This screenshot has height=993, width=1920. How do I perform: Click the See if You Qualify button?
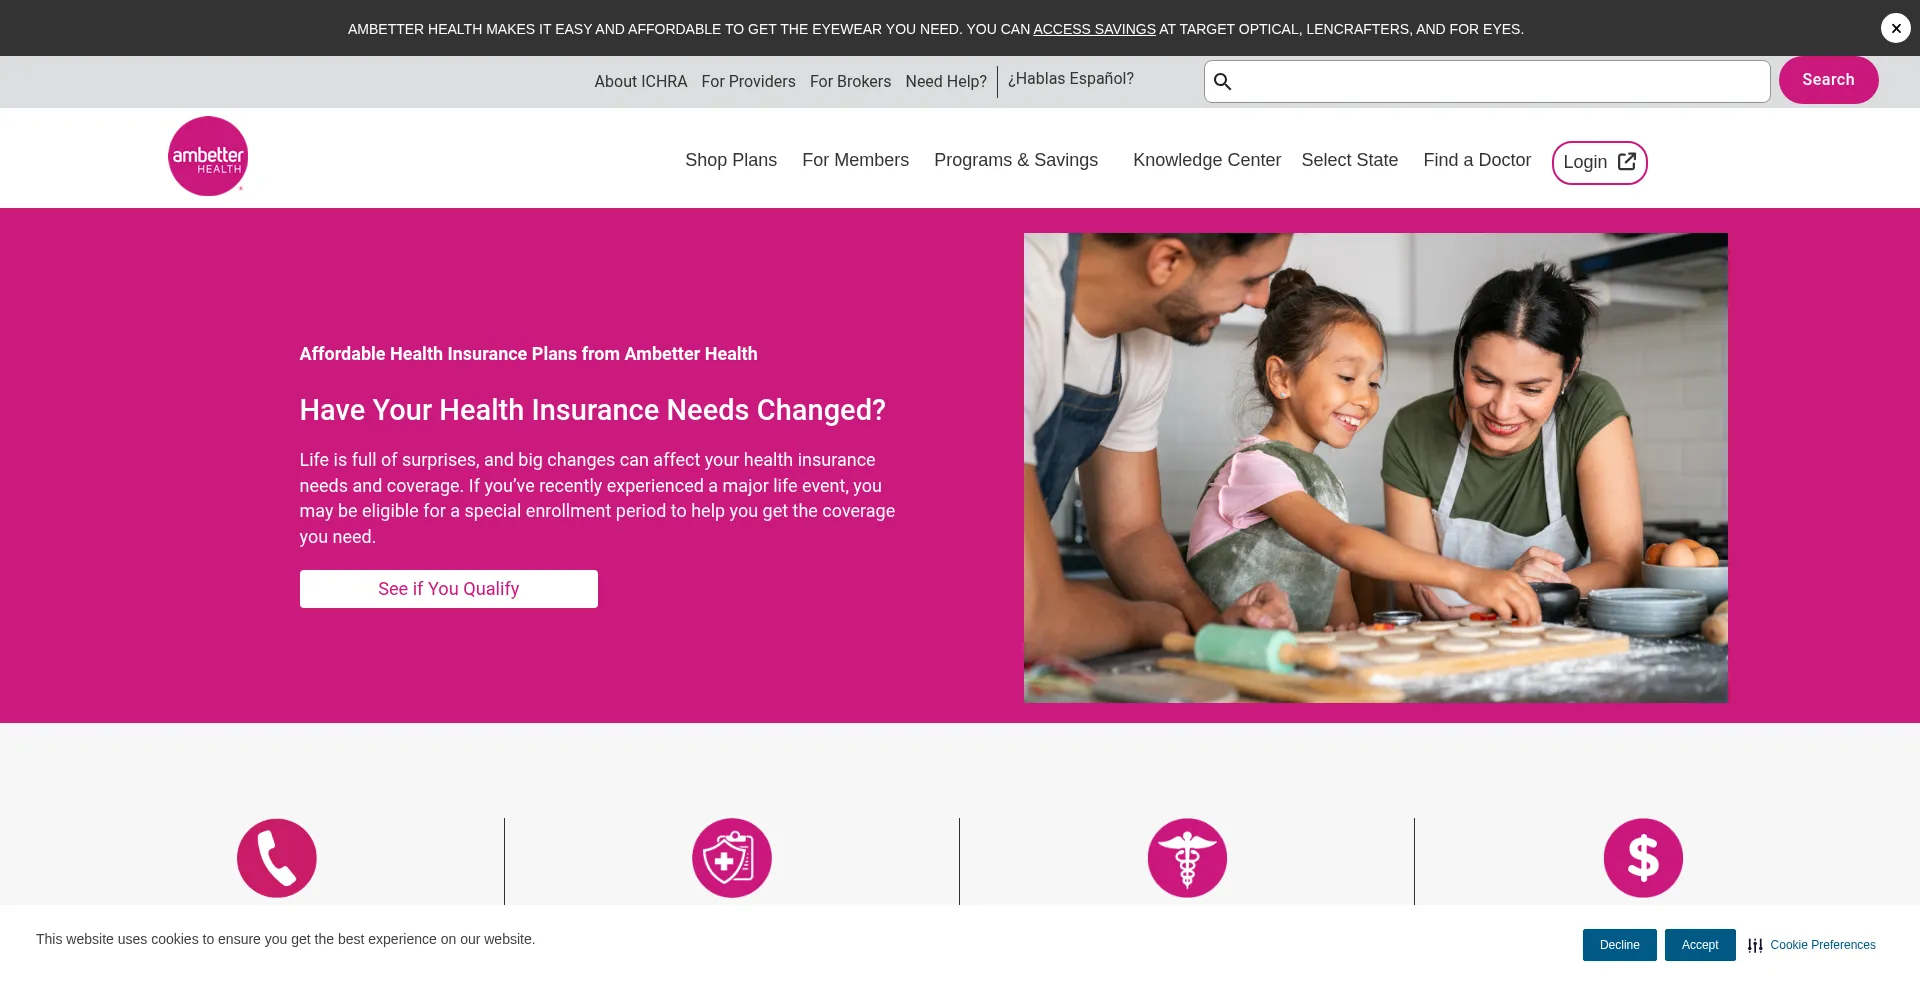click(x=449, y=589)
